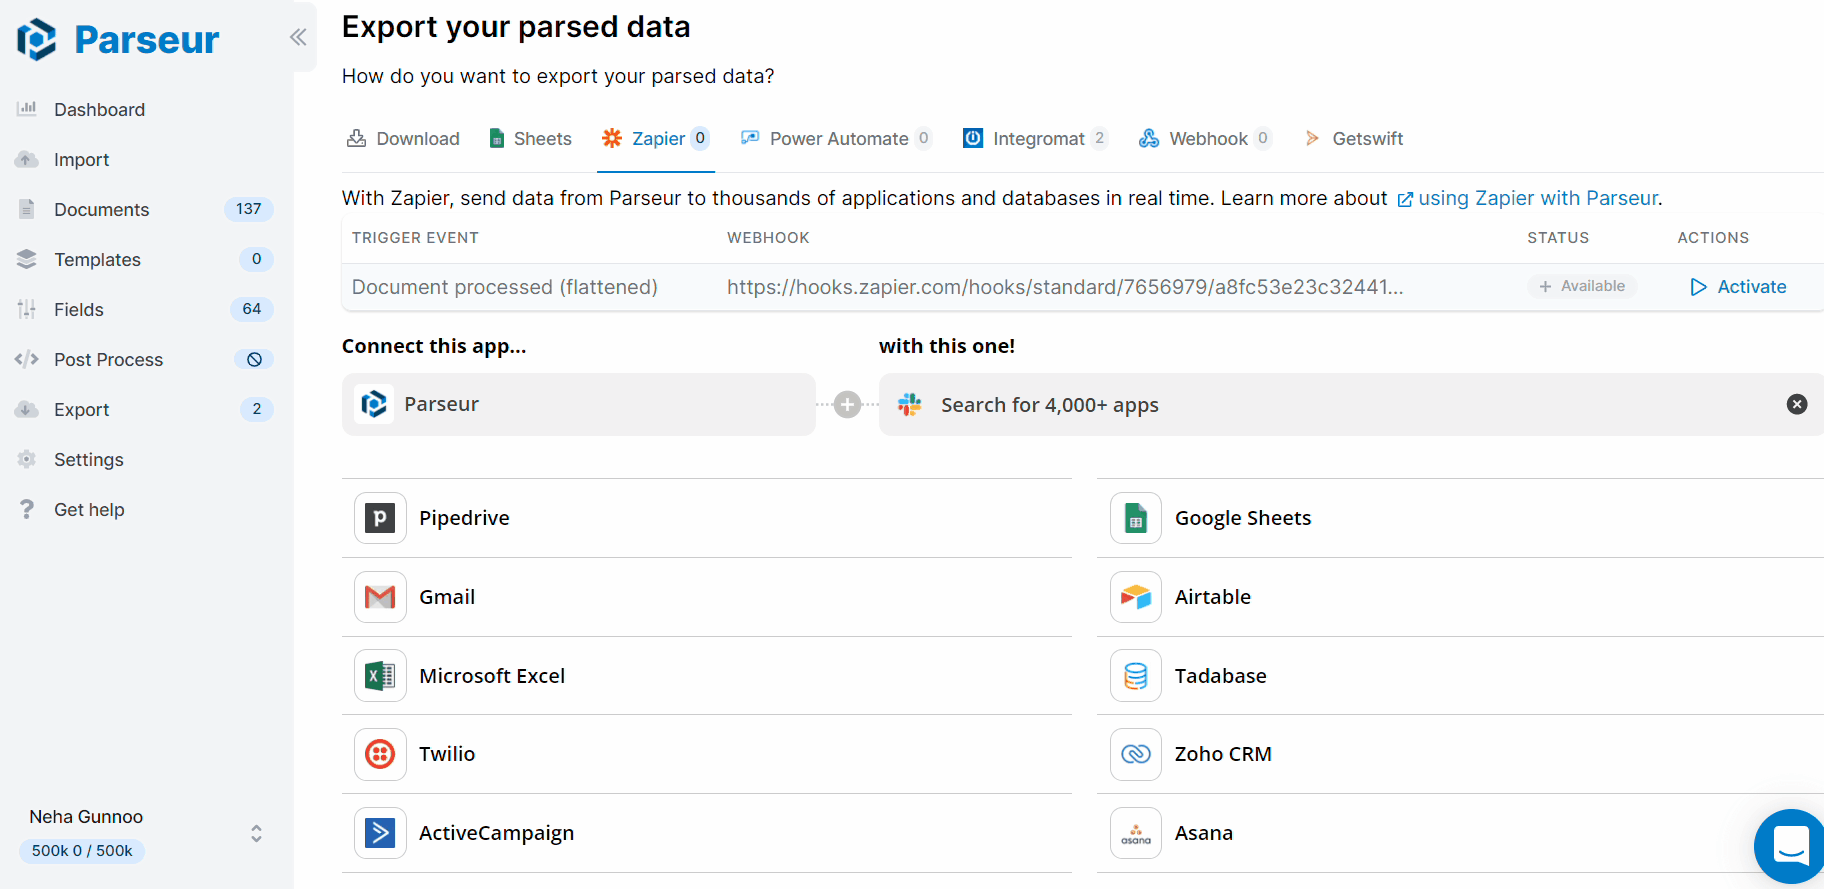The width and height of the screenshot is (1824, 889).
Task: Click the Search for 4,000+ apps field
Action: (x=1351, y=404)
